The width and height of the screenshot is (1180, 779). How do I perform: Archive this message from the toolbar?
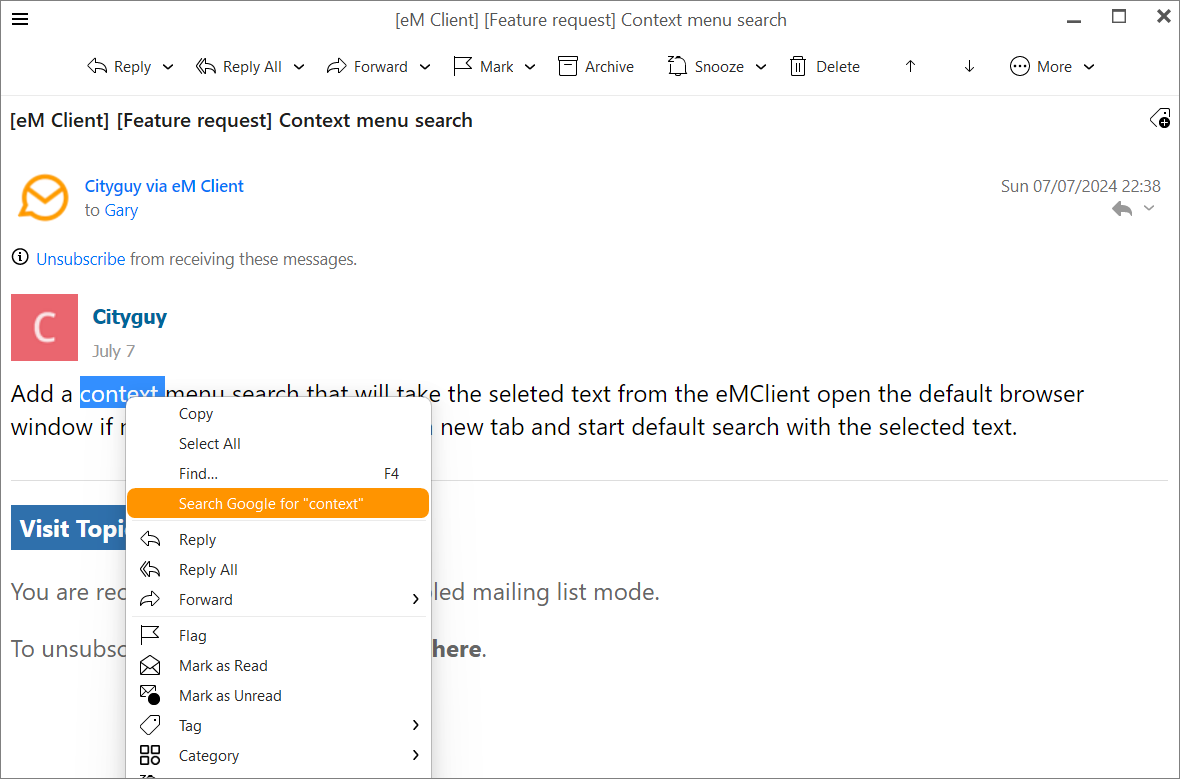pos(596,66)
